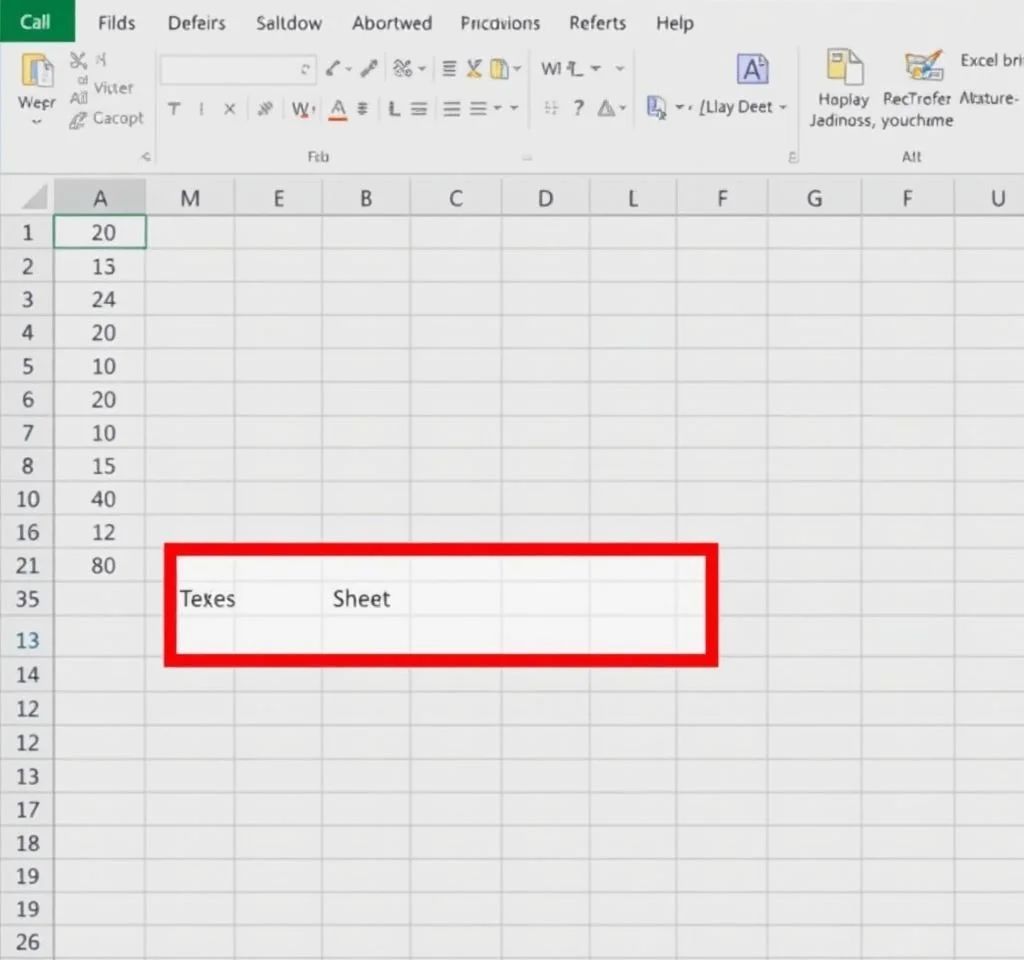Image resolution: width=1024 pixels, height=960 pixels.
Task: Click the Hoplay Jadinoss icon
Action: (843, 68)
